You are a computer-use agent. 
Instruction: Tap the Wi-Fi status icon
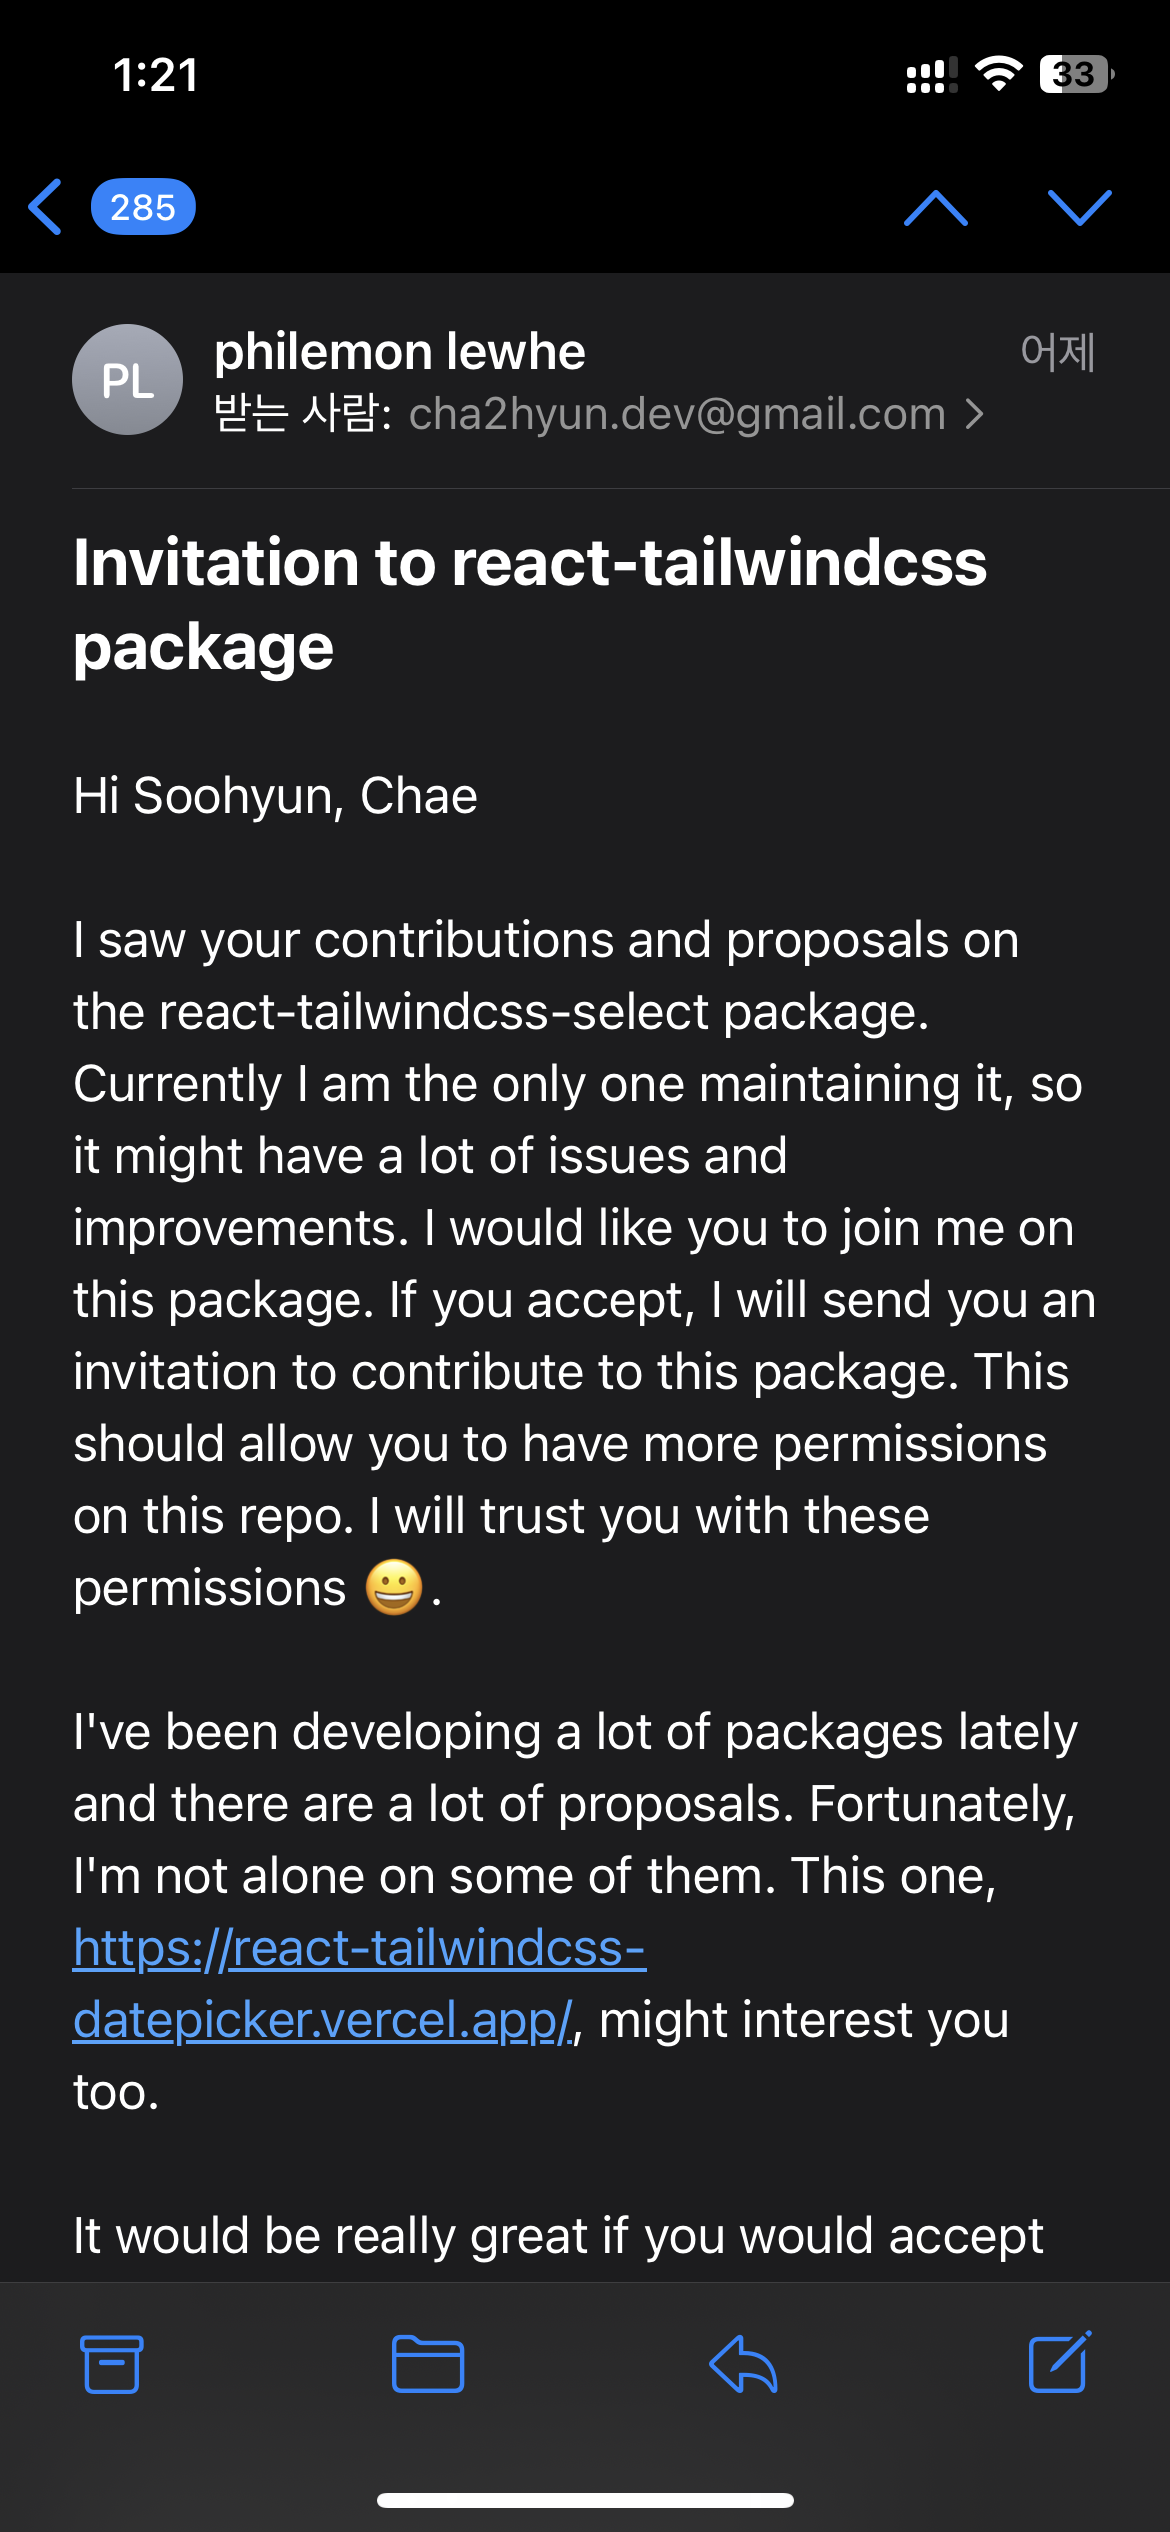[x=998, y=74]
